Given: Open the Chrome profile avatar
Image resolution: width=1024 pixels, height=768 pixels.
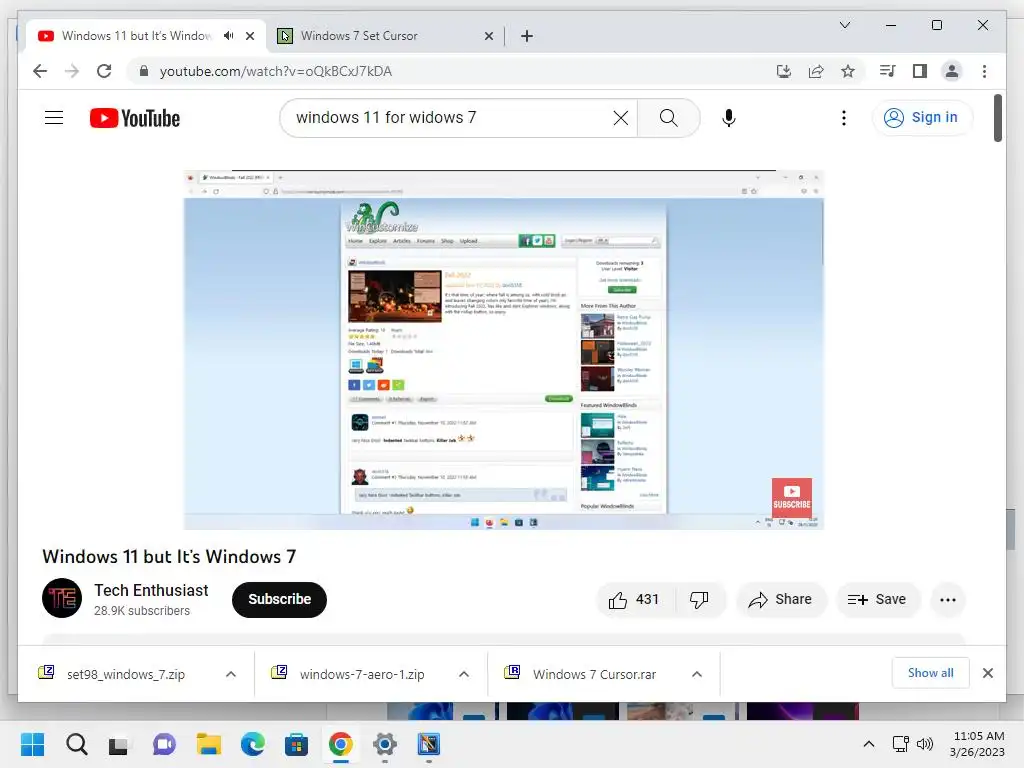Looking at the screenshot, I should (x=952, y=71).
